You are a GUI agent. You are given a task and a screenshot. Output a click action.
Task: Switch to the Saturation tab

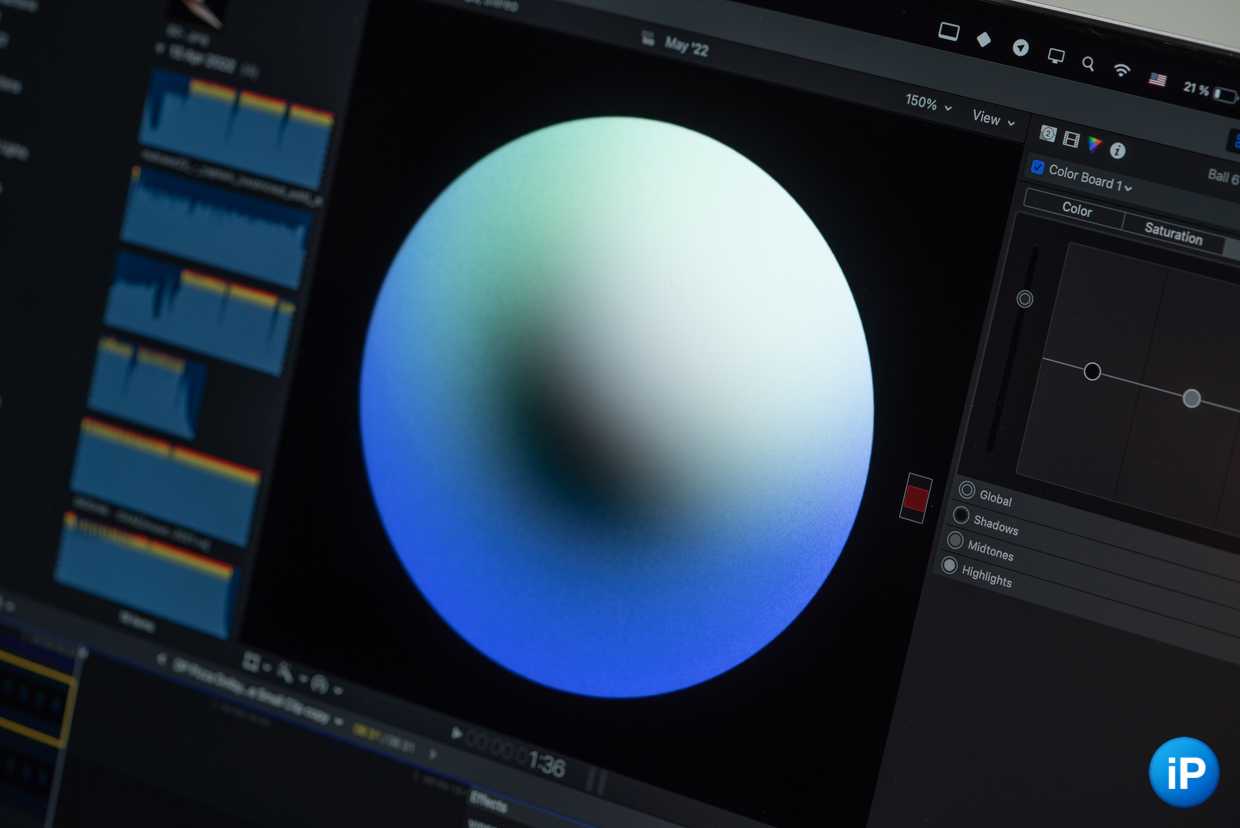1173,234
